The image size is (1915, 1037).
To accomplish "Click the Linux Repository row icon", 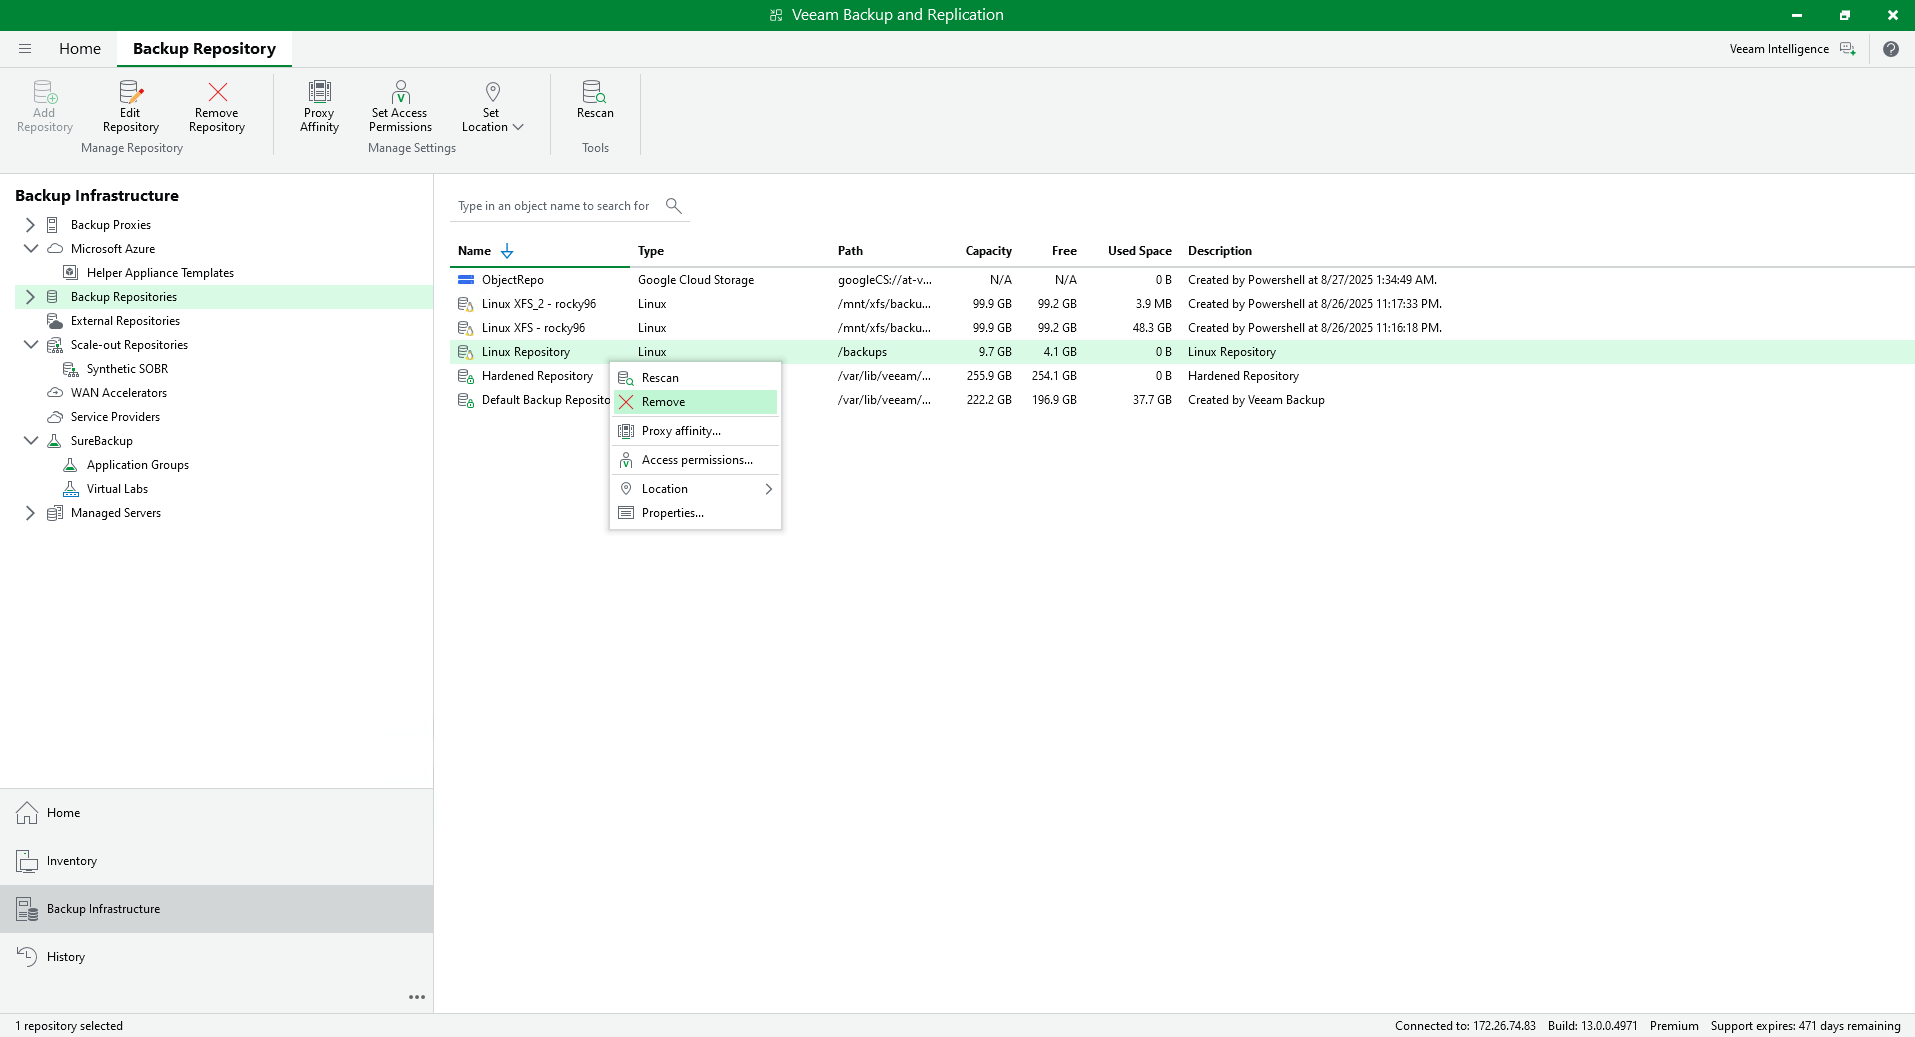I will [466, 352].
